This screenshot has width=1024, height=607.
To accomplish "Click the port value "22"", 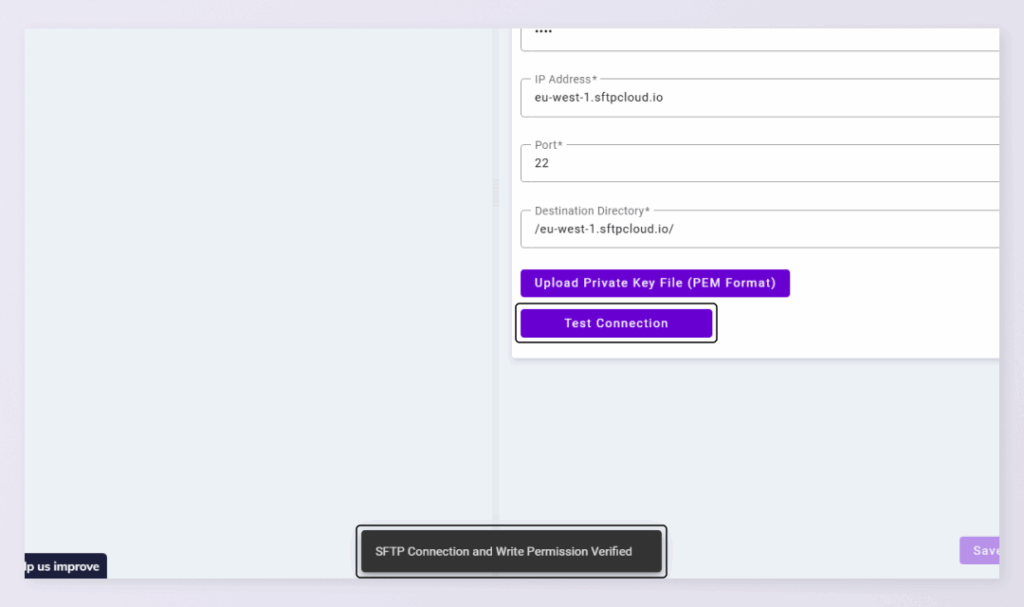I will click(x=542, y=163).
